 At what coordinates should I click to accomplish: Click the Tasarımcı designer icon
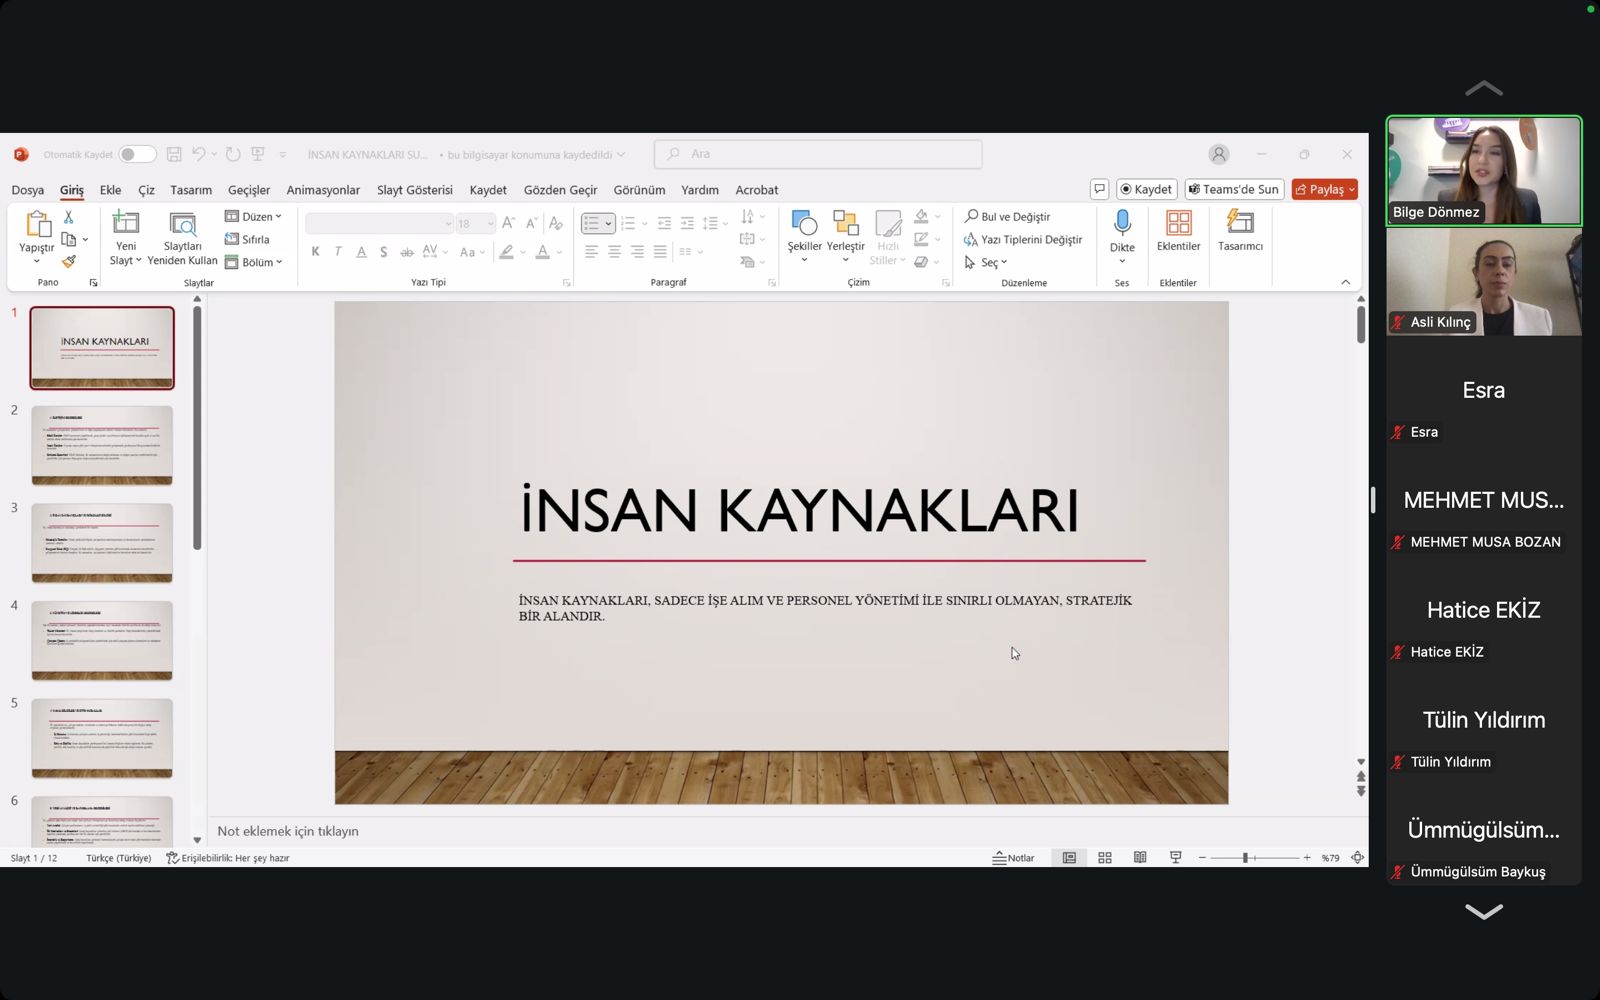1240,223
